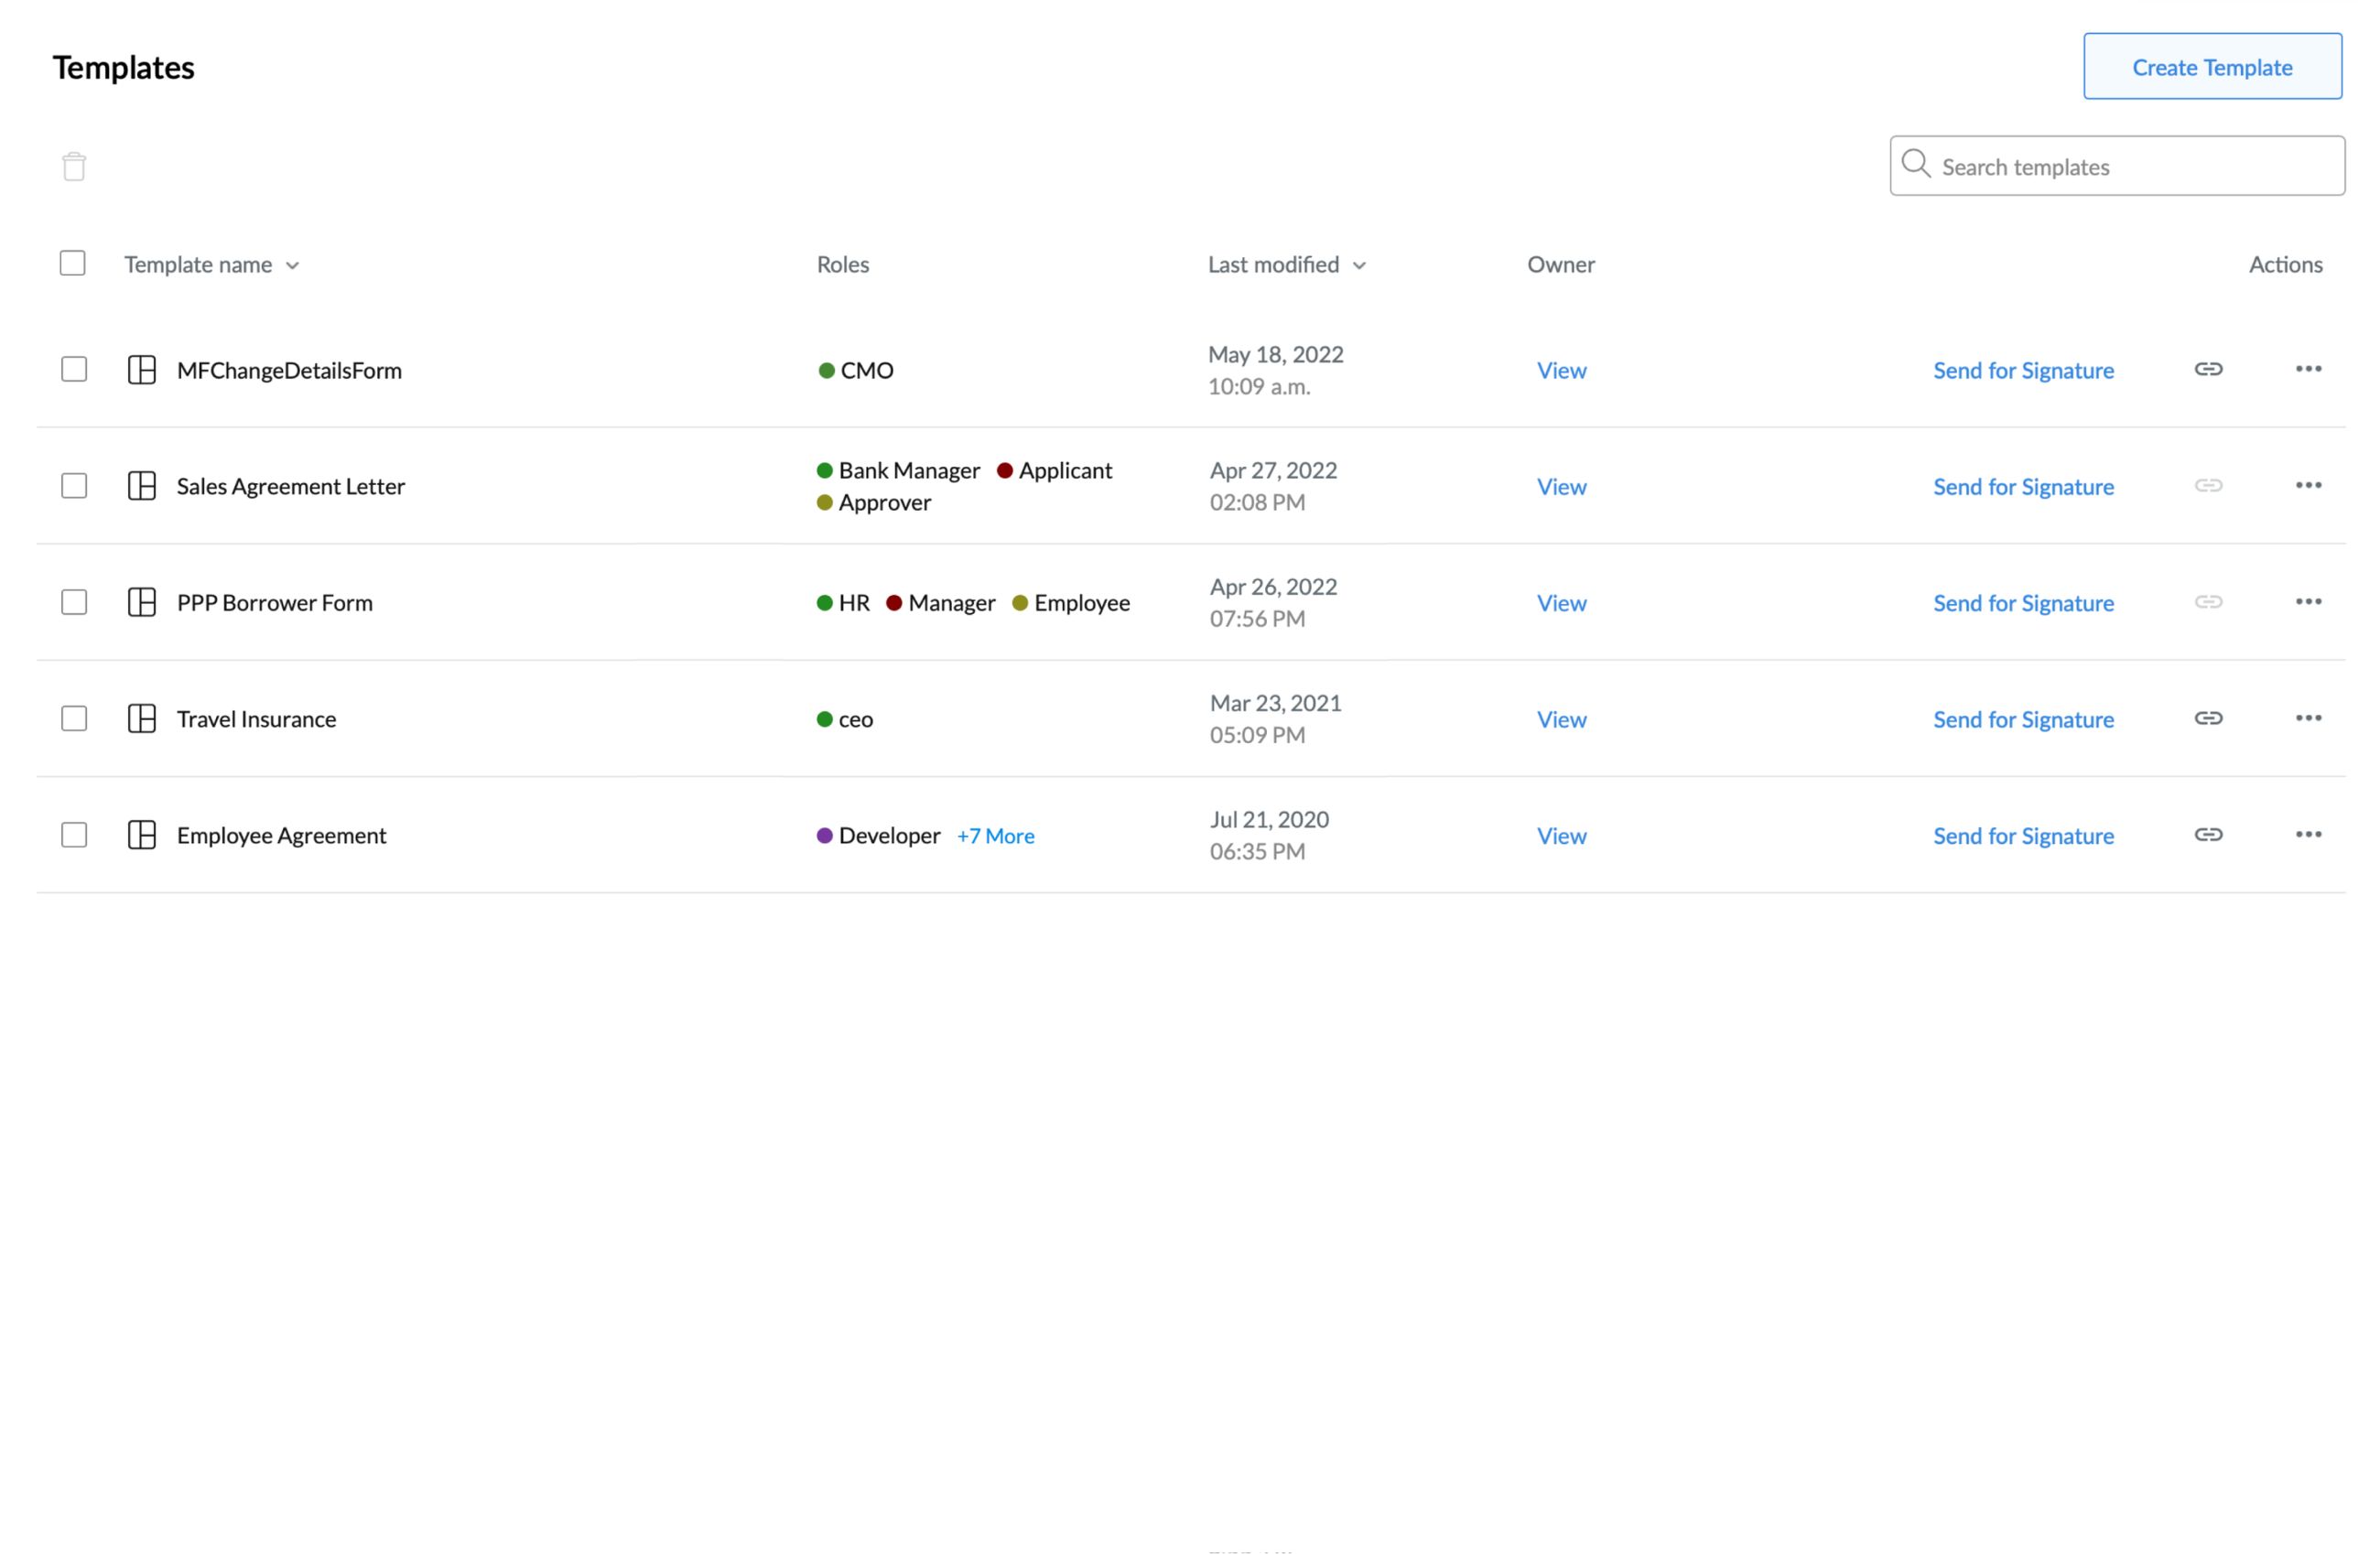The width and height of the screenshot is (2380, 1554).
Task: Tick the PPP Borrower Form checkbox
Action: [74, 602]
